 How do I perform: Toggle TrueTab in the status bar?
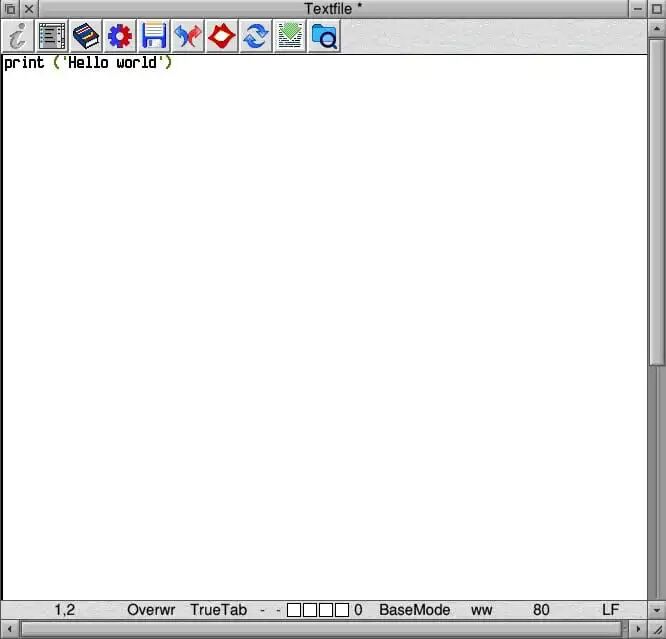tap(218, 610)
